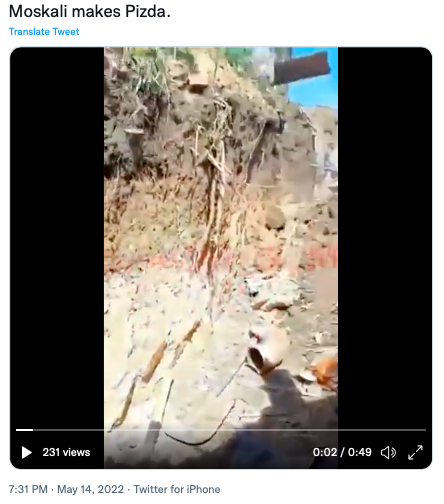444x504 pixels.
Task: Open the 7:31 PM timestamp link
Action: pyautogui.click(x=28, y=489)
